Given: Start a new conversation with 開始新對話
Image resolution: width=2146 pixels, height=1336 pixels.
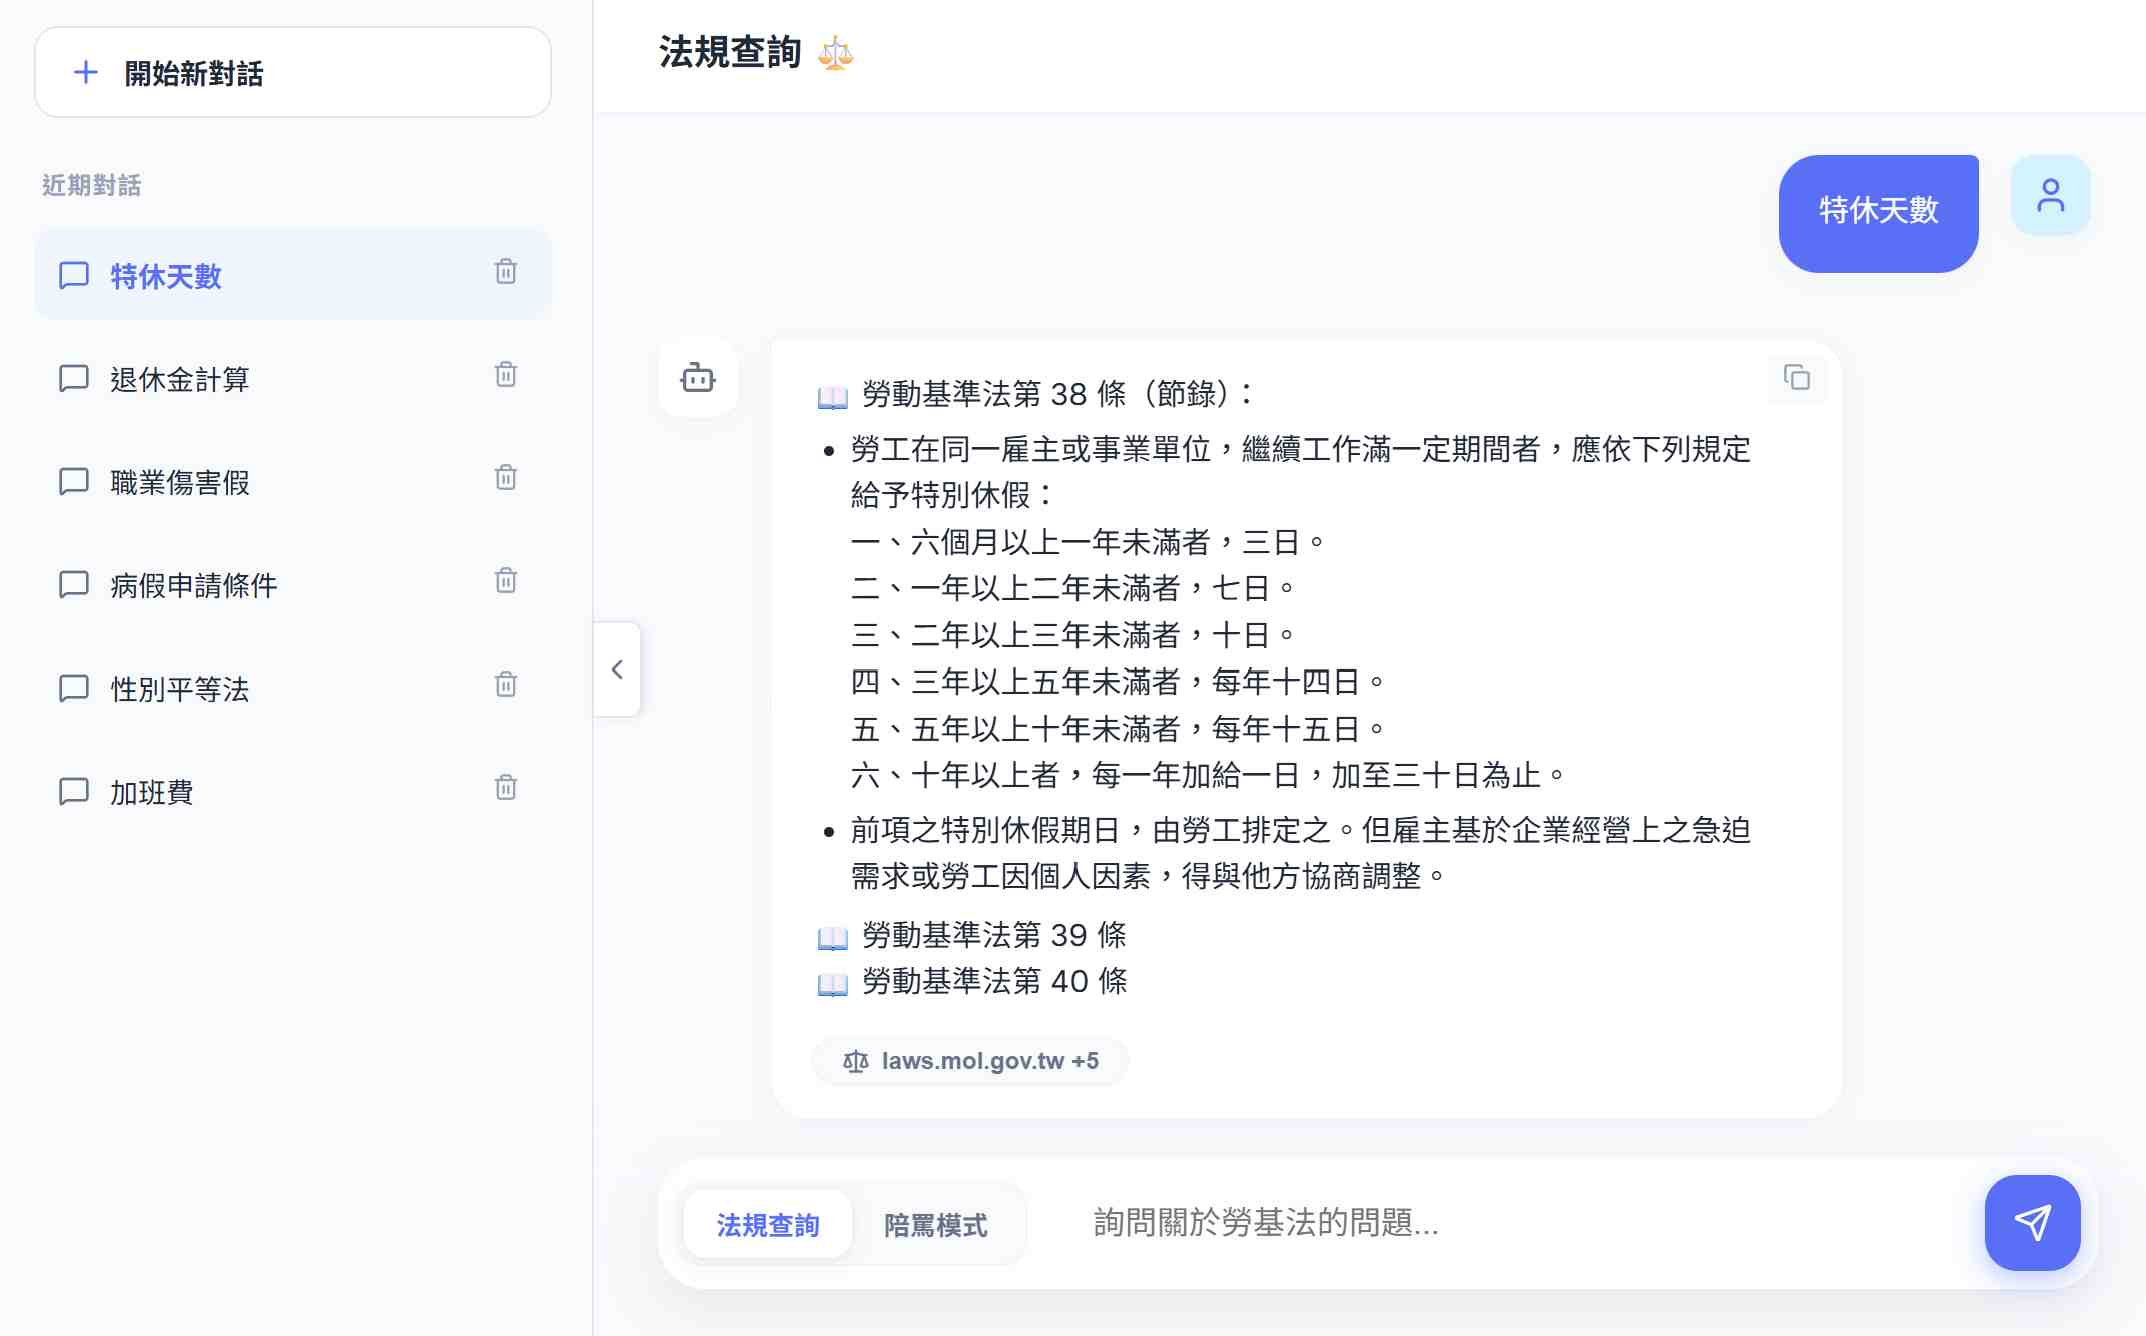Looking at the screenshot, I should 293,73.
